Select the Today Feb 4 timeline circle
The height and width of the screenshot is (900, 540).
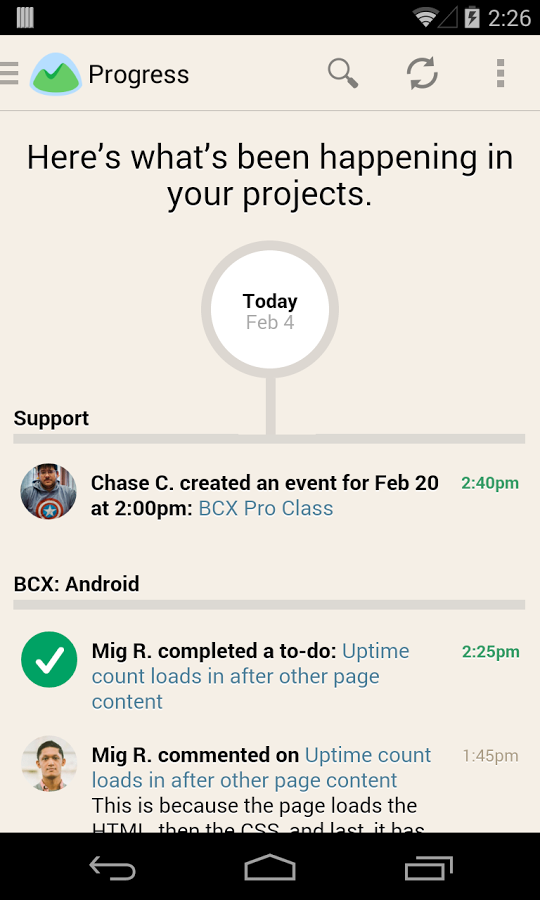point(270,309)
